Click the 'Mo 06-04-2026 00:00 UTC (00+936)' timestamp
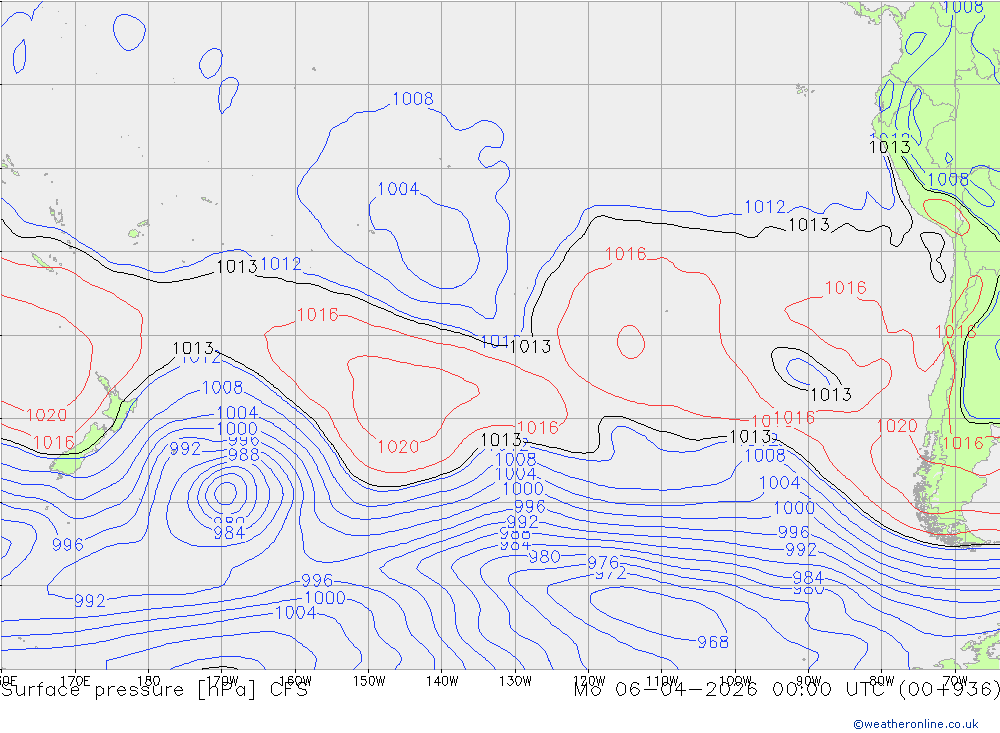 [x=786, y=690]
